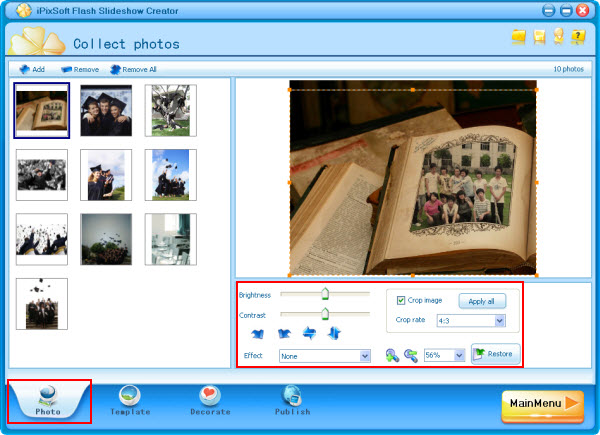
Task: Select the empty classroom thumbnail
Action: pos(171,239)
